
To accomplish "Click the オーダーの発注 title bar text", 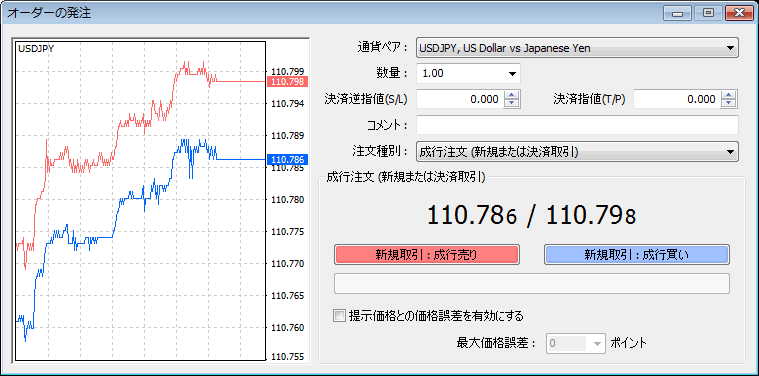I will (x=48, y=13).
